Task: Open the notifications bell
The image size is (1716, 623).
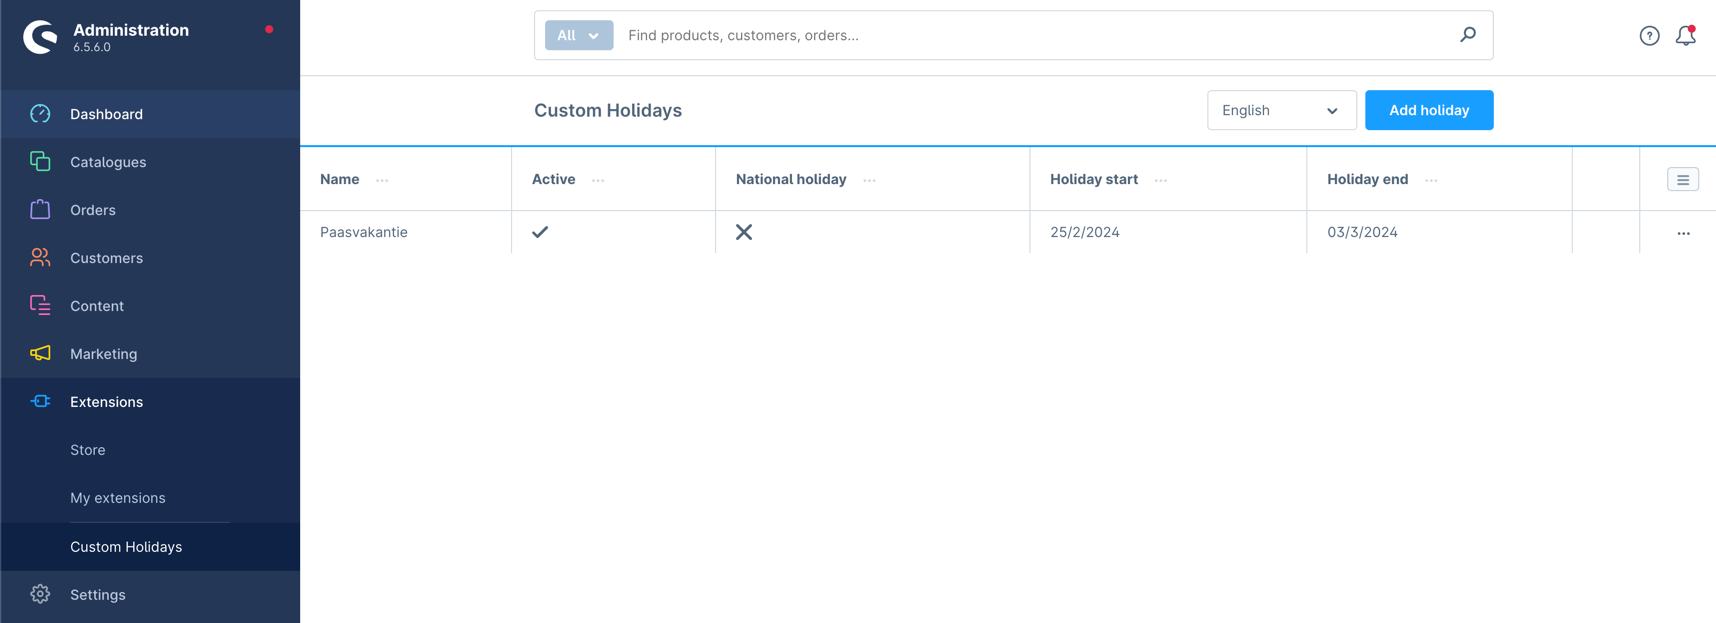Action: [1686, 35]
